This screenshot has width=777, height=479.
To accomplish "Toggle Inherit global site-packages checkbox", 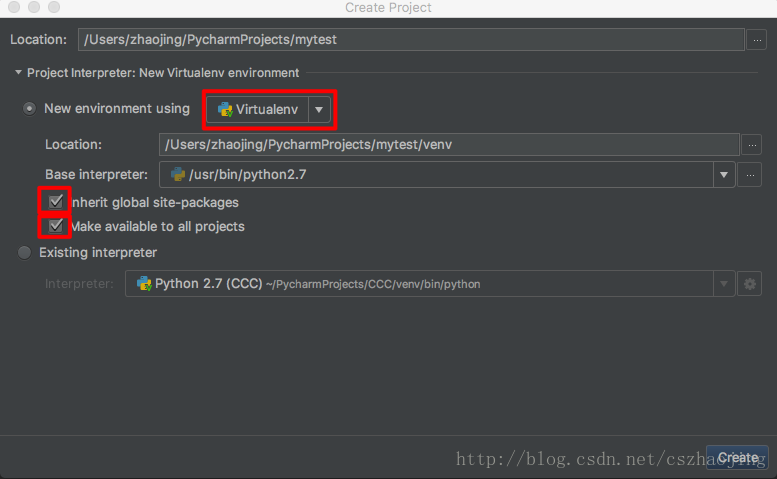I will click(x=56, y=202).
